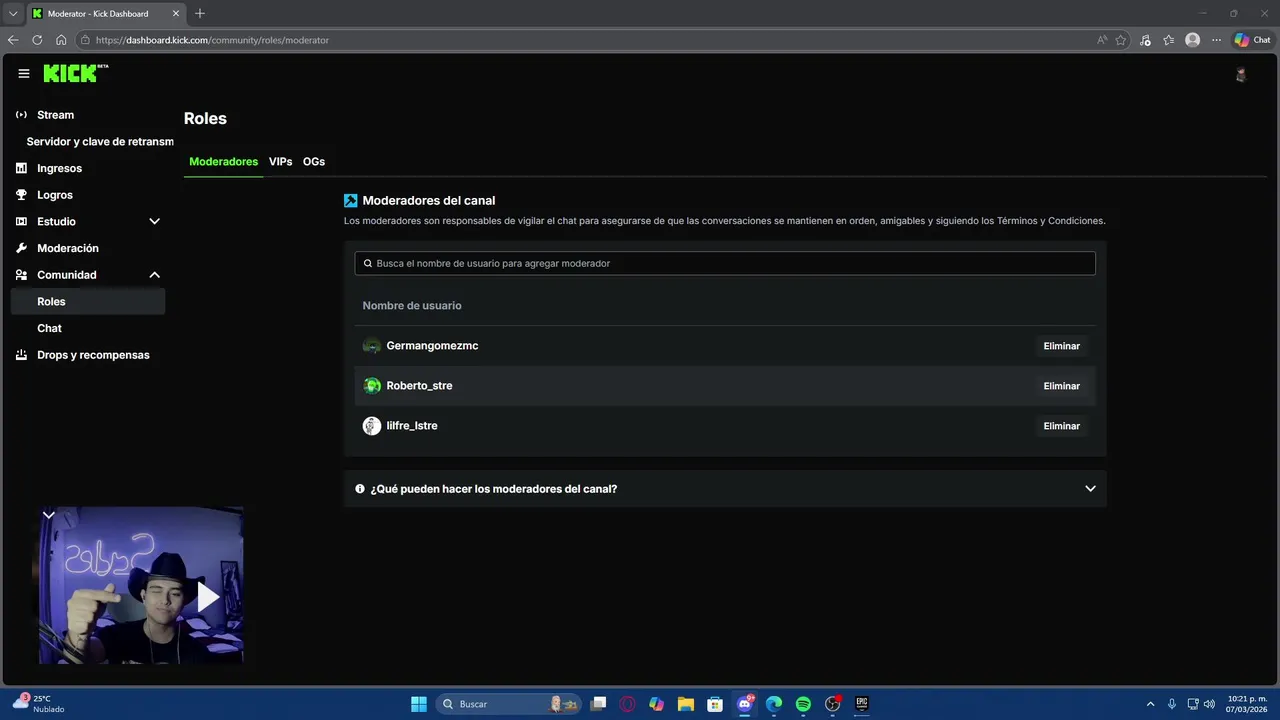Click the username Roberto_stre
The width and height of the screenshot is (1280, 720).
419,386
